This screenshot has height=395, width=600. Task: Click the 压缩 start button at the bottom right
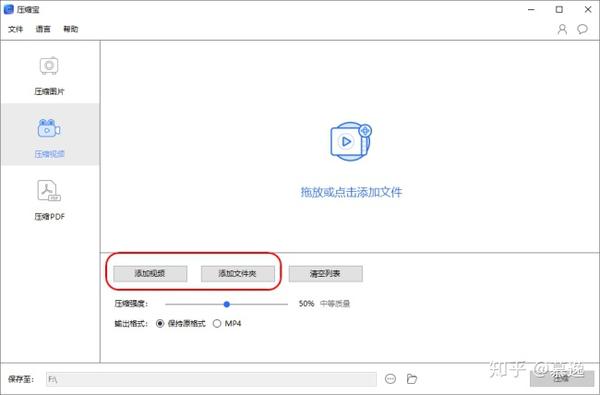tap(561, 379)
